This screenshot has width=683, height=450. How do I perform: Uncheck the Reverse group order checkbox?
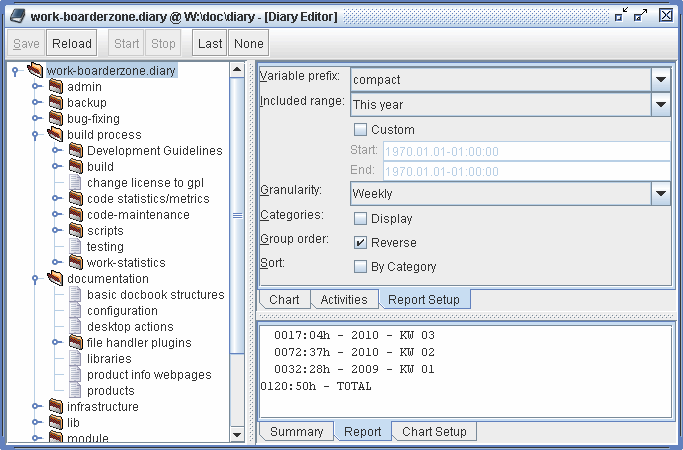pyautogui.click(x=360, y=242)
